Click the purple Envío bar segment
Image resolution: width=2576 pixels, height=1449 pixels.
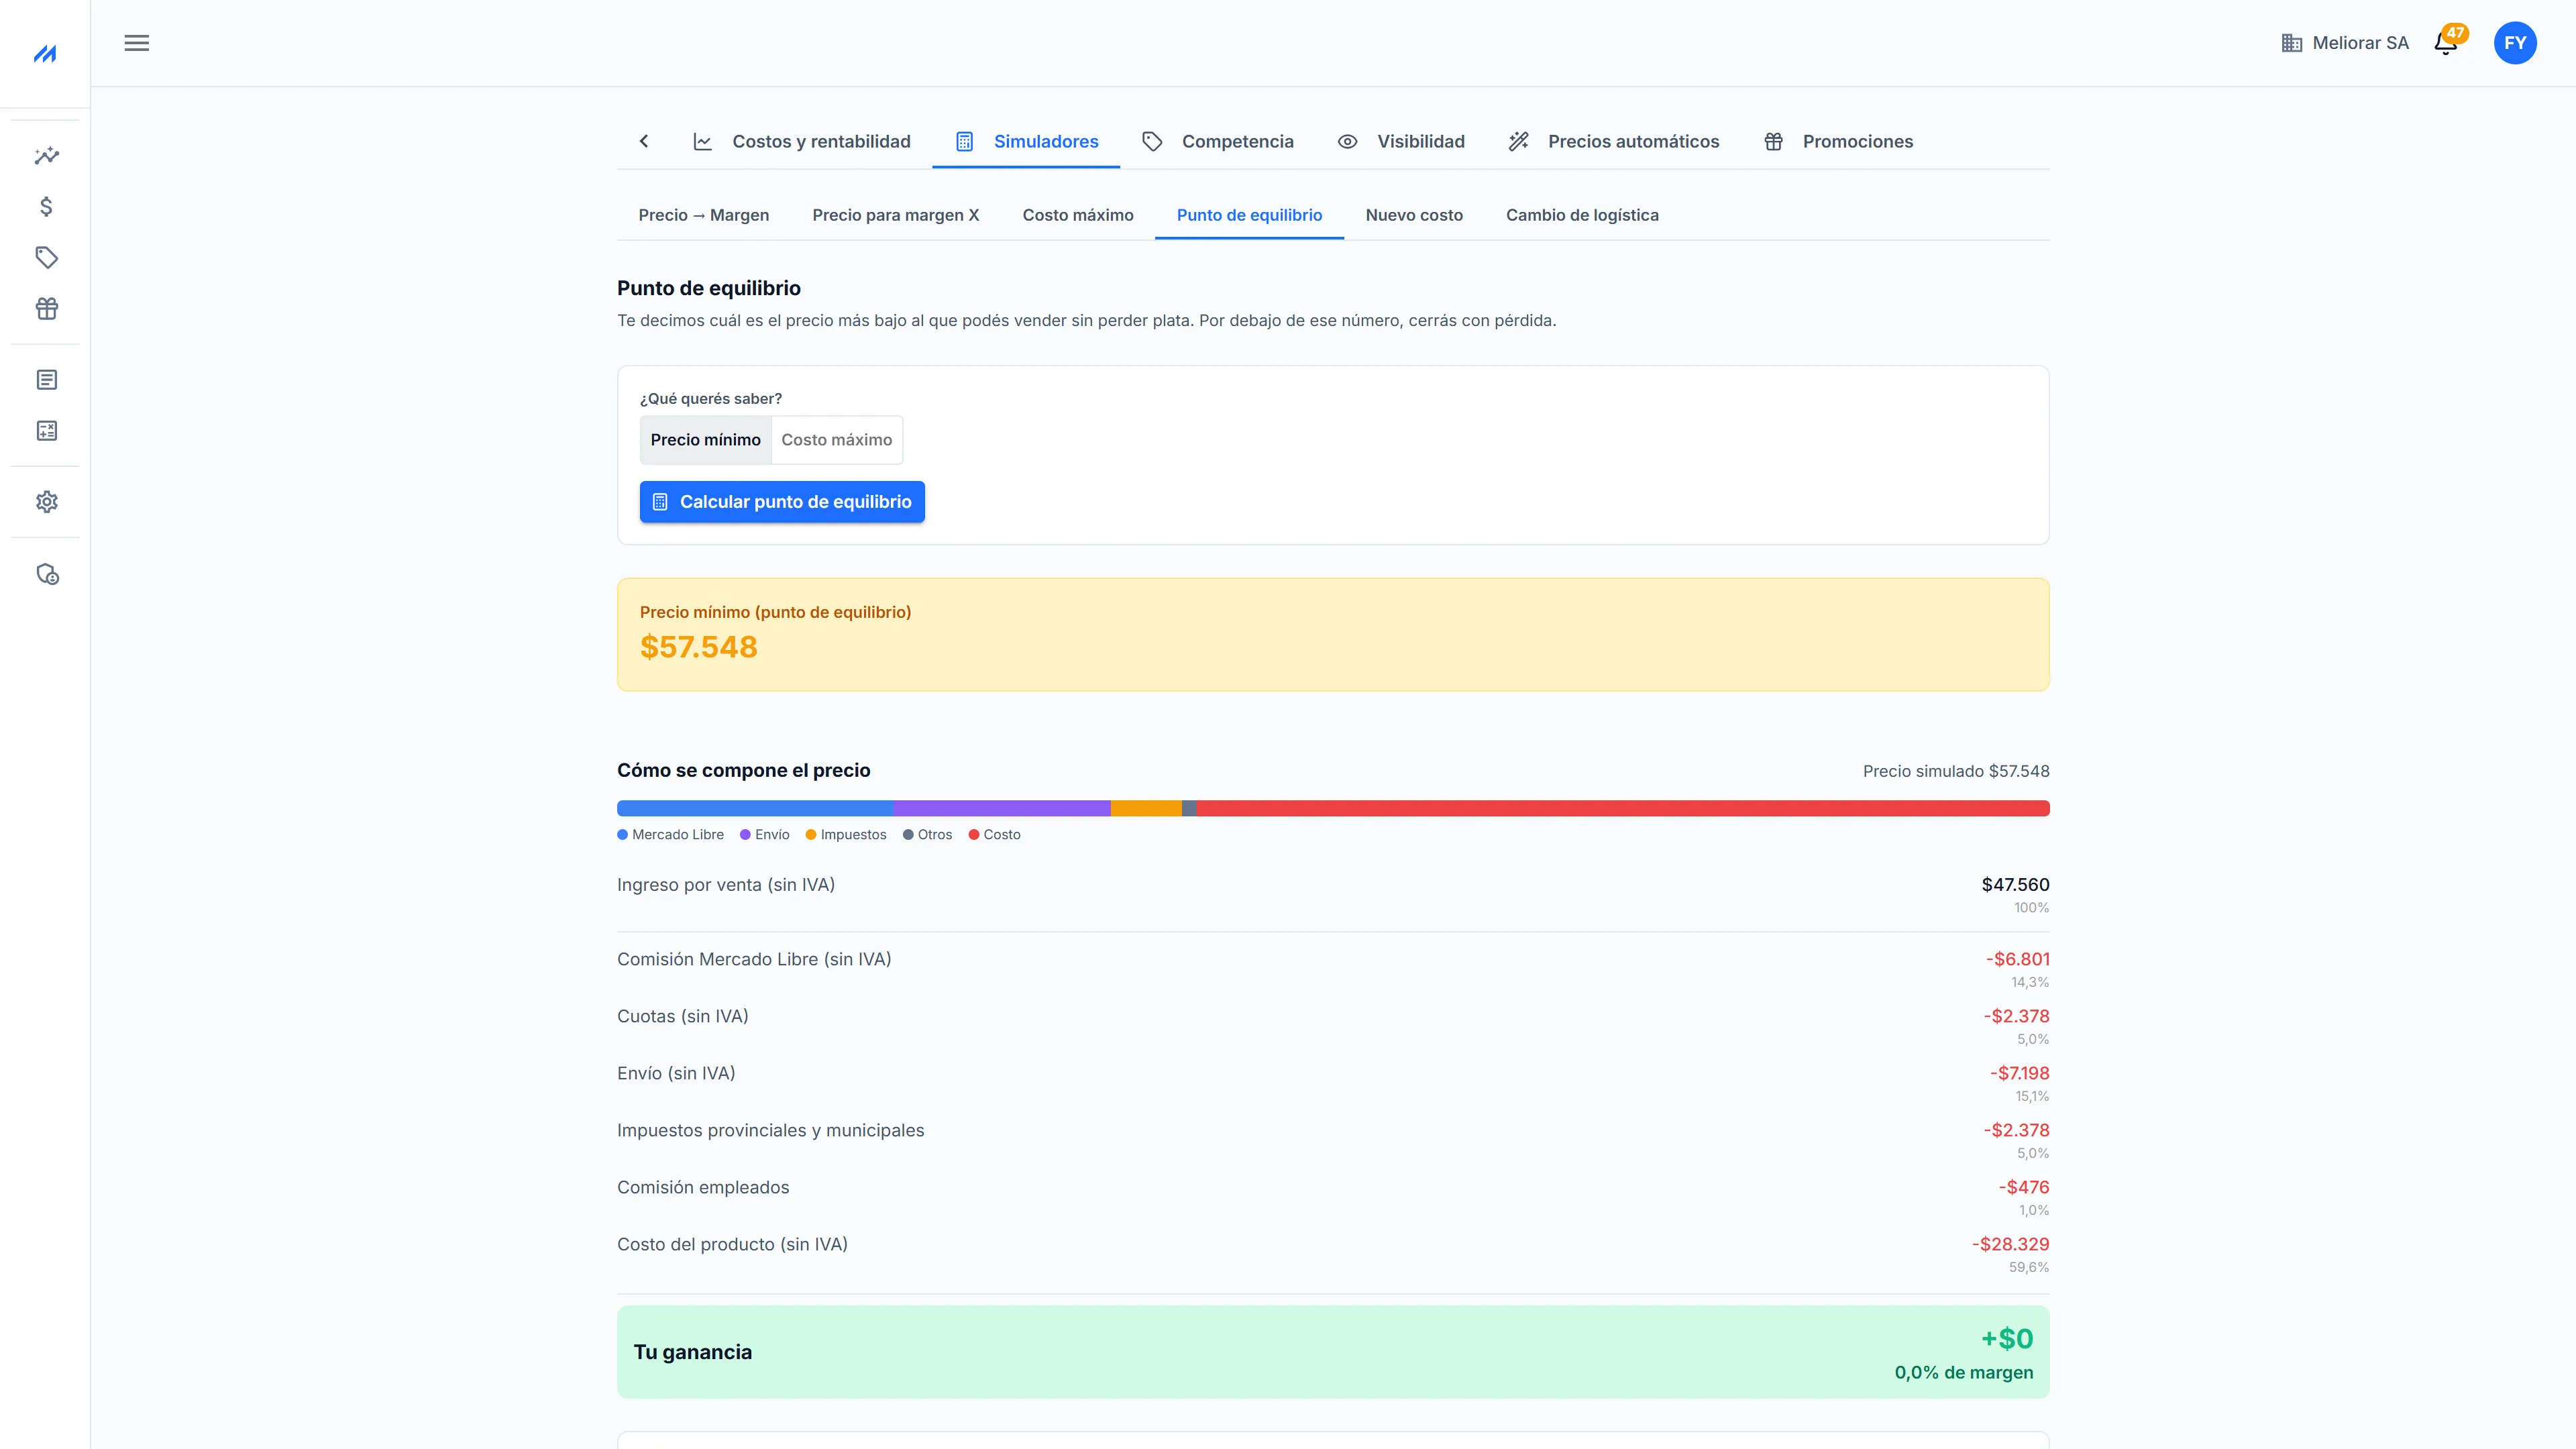pos(1002,808)
